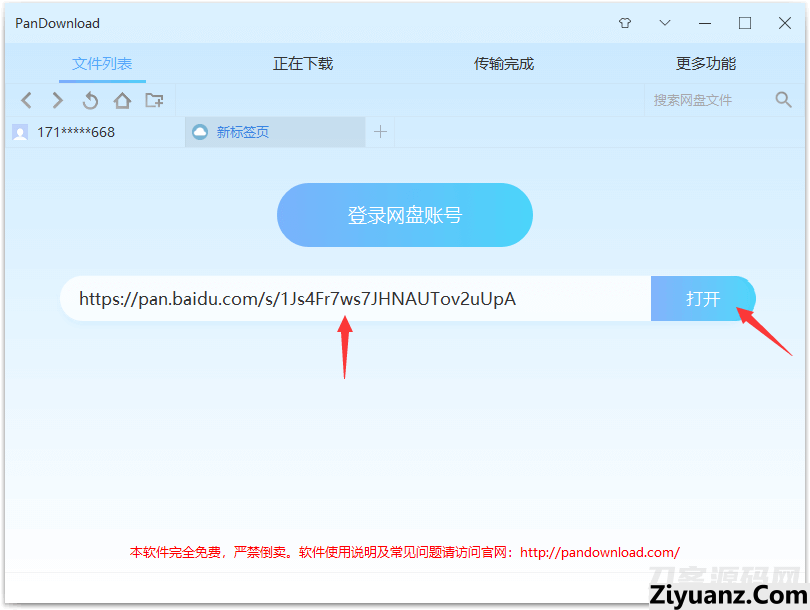Expand the title bar dropdown menu arrow

[x=665, y=23]
